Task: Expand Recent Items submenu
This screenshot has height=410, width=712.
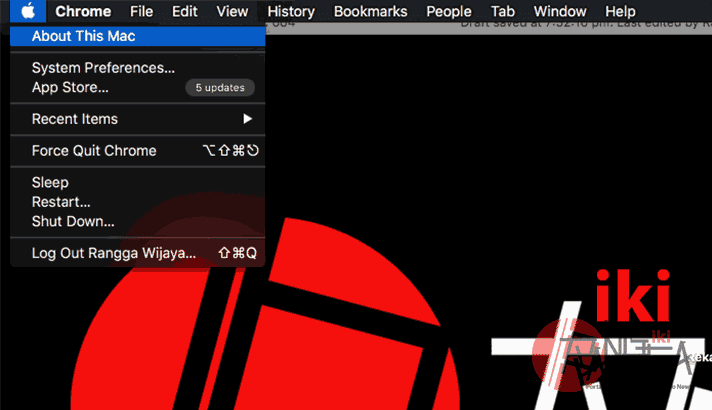Action: 138,119
